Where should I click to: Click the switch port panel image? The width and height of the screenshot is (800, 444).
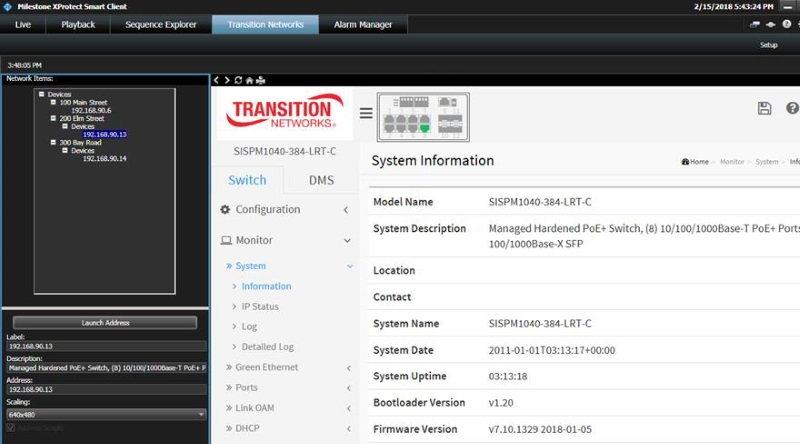423,116
